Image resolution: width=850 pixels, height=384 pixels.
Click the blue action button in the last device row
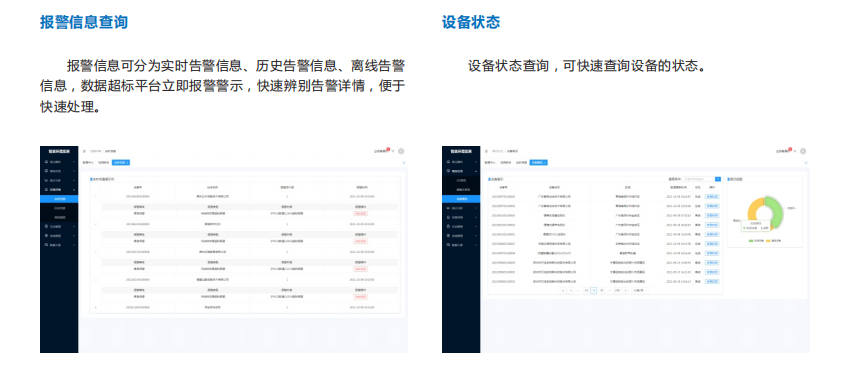pos(712,281)
